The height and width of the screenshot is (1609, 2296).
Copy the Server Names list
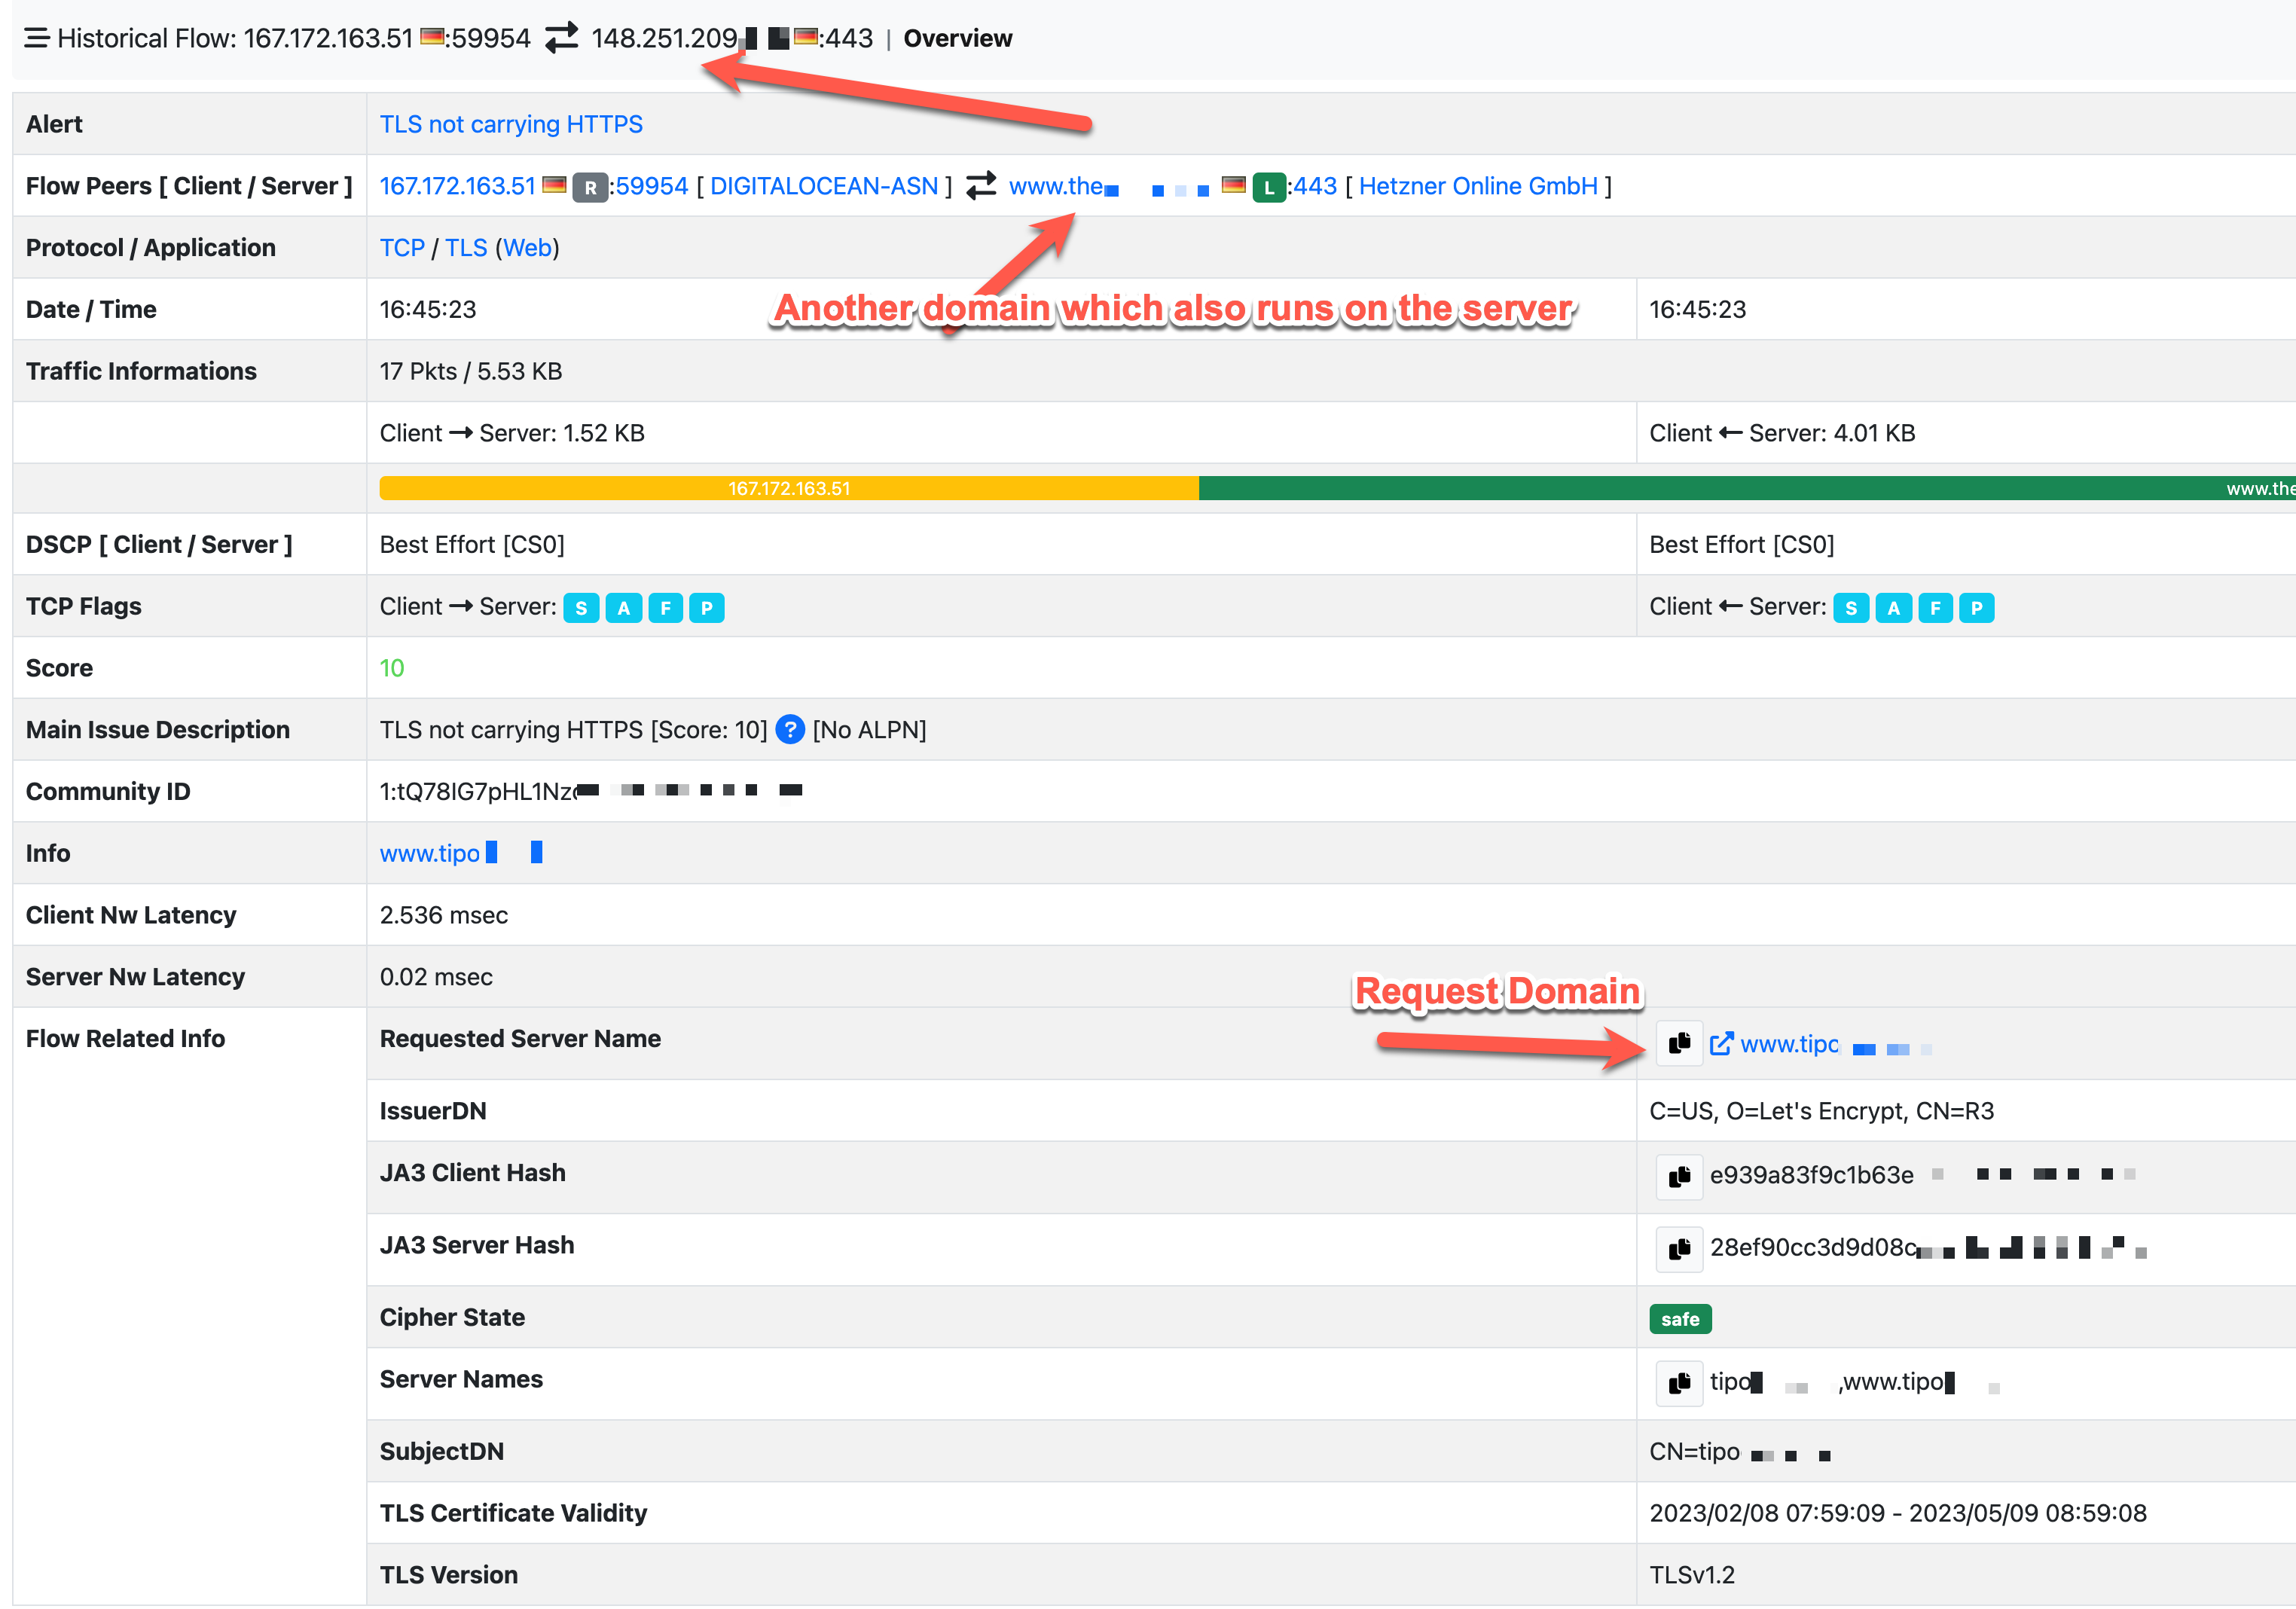tap(1679, 1383)
